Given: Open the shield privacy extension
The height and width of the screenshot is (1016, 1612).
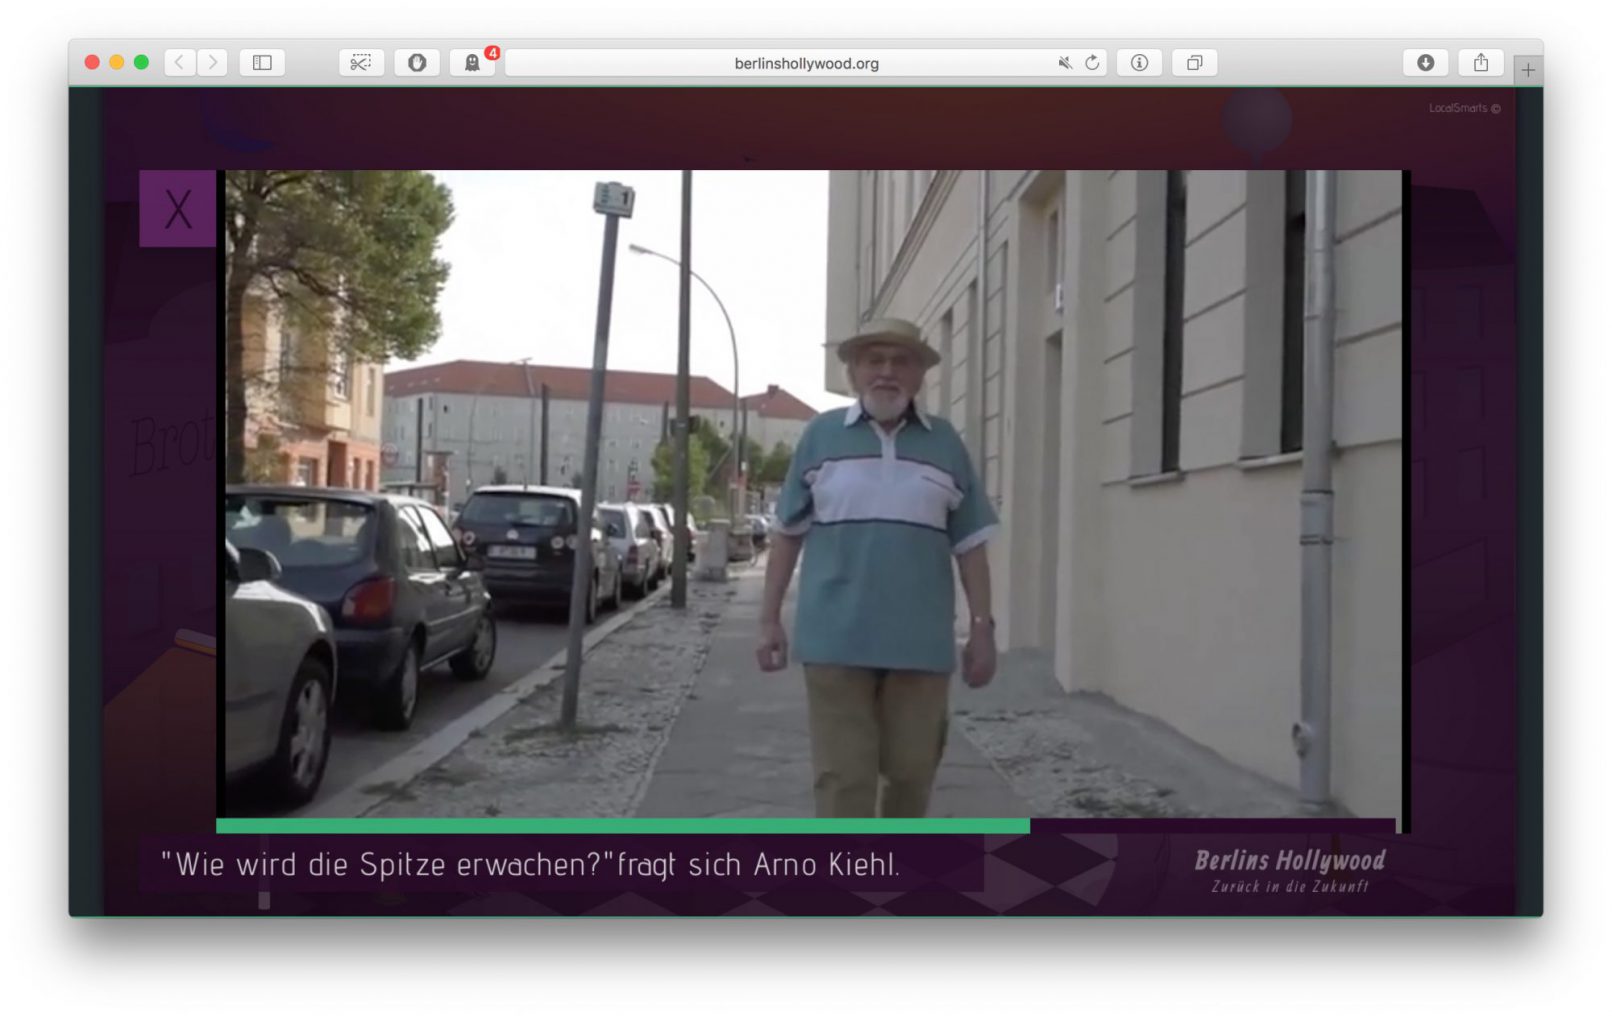Looking at the screenshot, I should click(417, 62).
